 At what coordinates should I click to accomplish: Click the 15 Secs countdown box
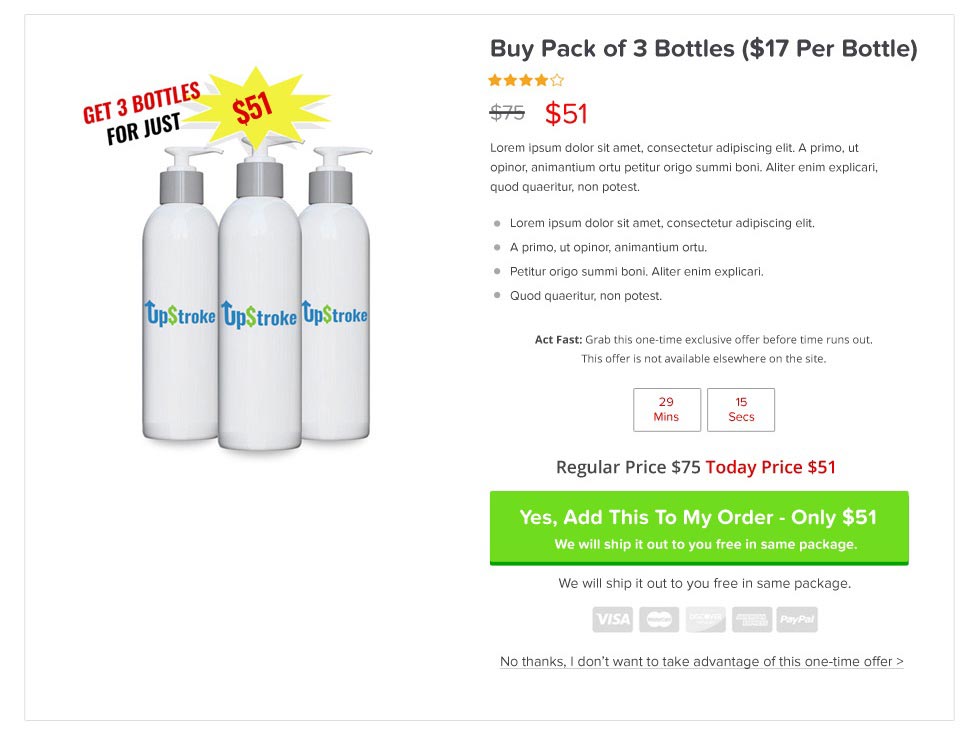pos(740,409)
